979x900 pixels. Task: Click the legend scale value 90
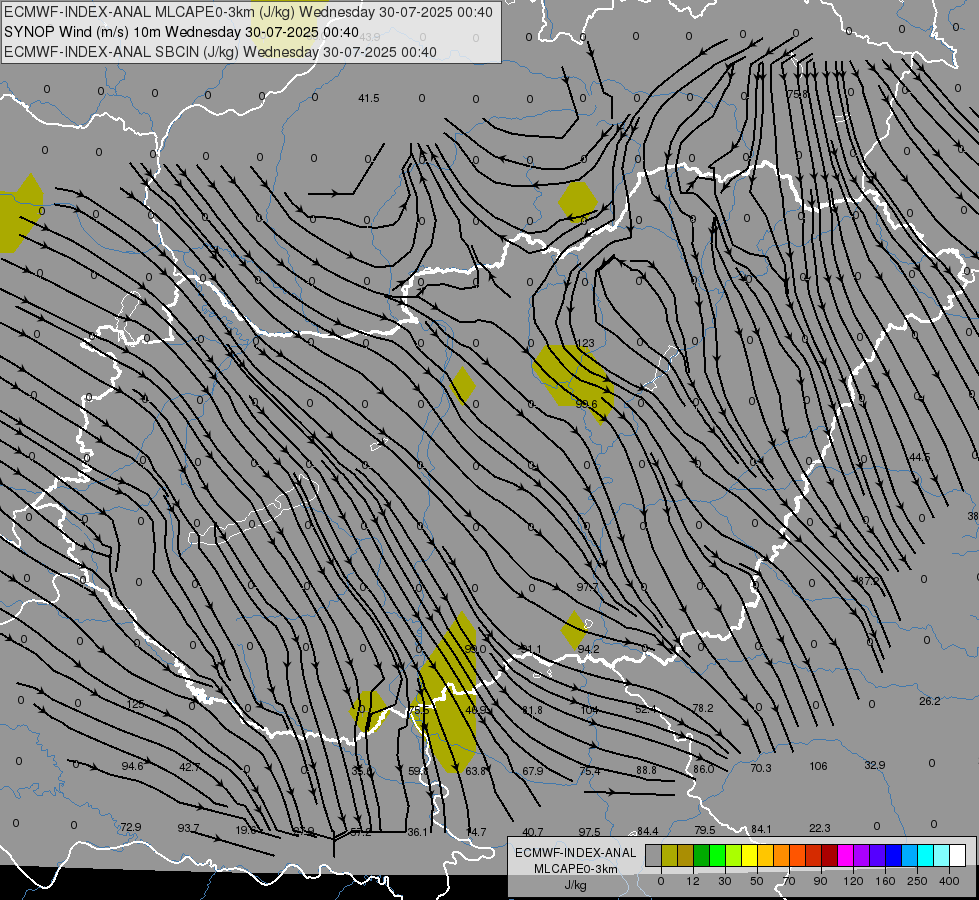pyautogui.click(x=820, y=881)
